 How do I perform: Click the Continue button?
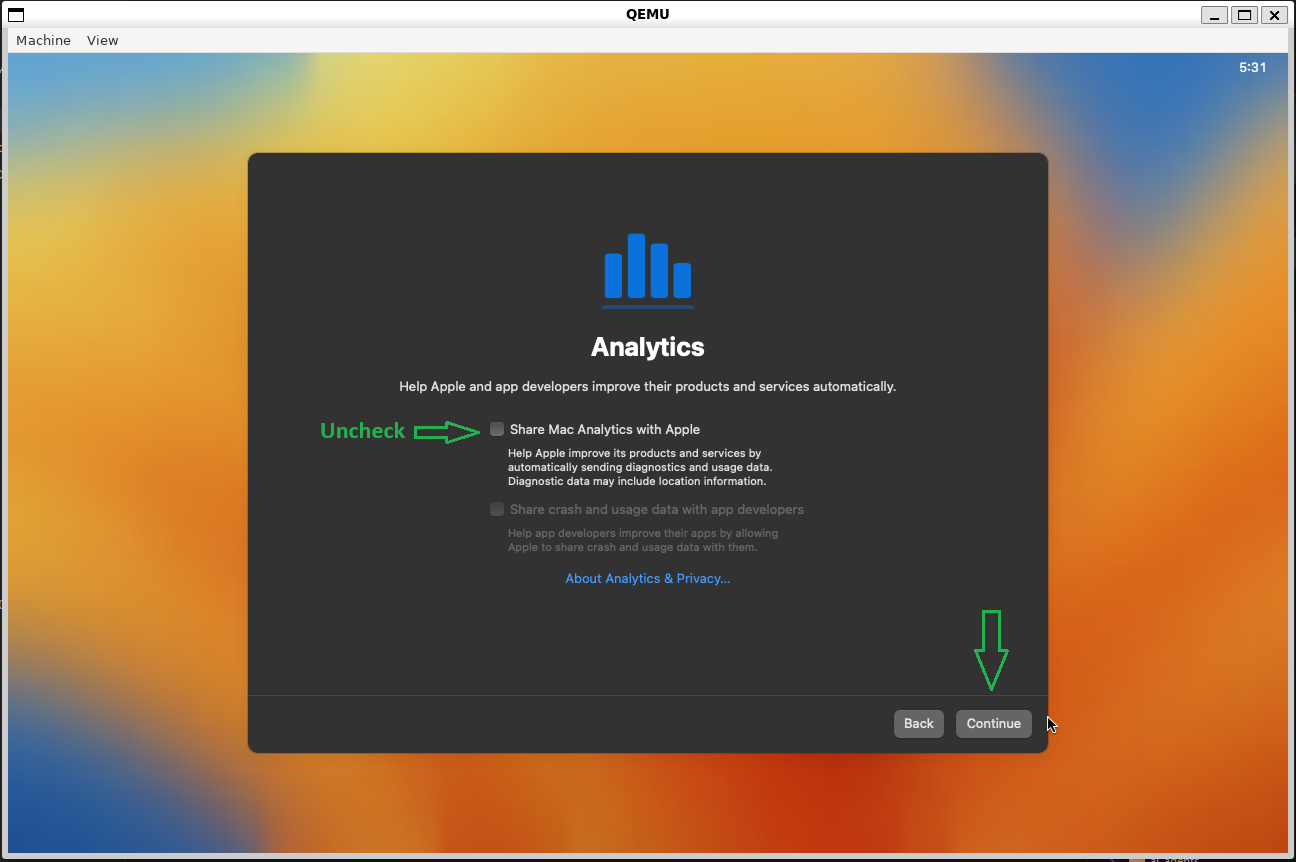(x=993, y=724)
